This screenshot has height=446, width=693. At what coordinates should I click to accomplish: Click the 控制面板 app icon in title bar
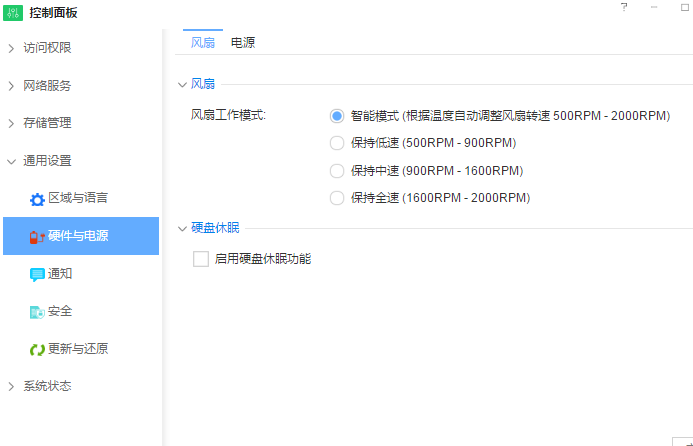(15, 12)
